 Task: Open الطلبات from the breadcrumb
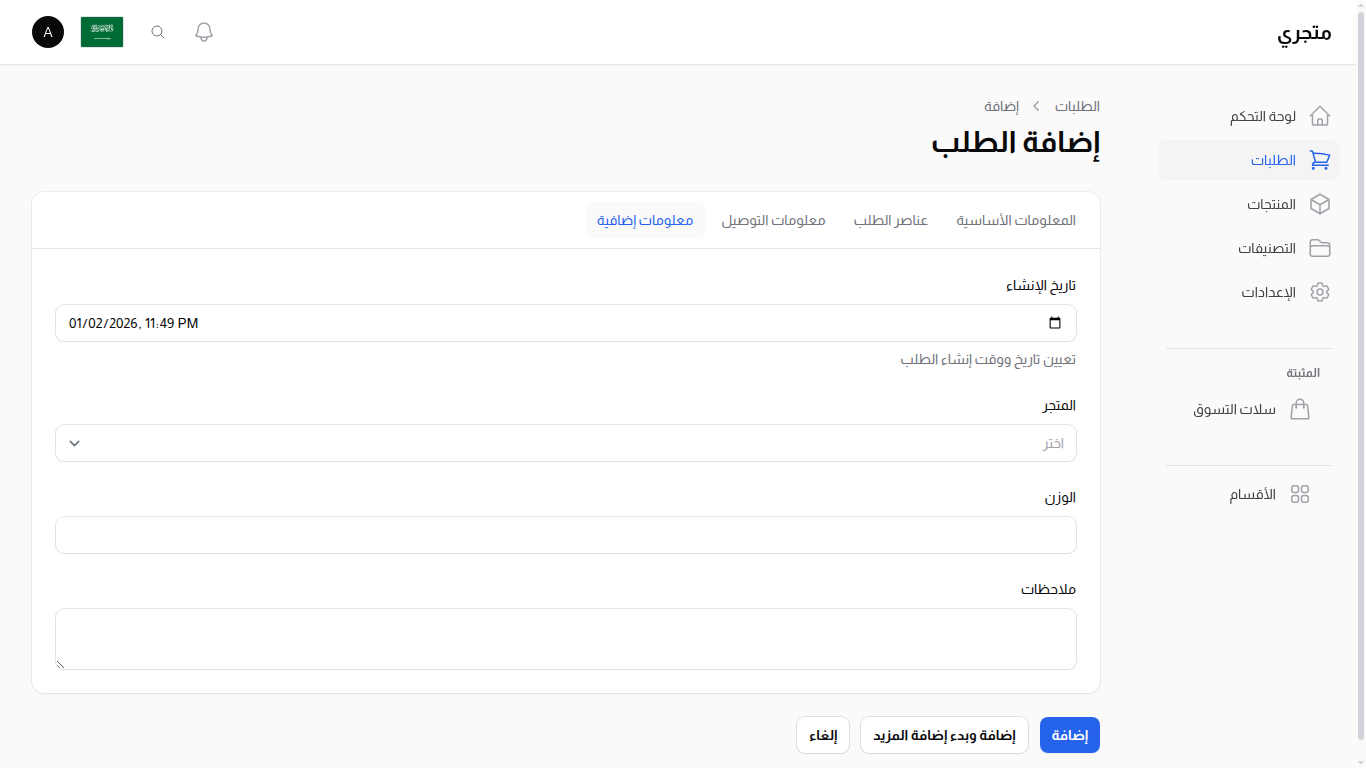coord(1076,106)
